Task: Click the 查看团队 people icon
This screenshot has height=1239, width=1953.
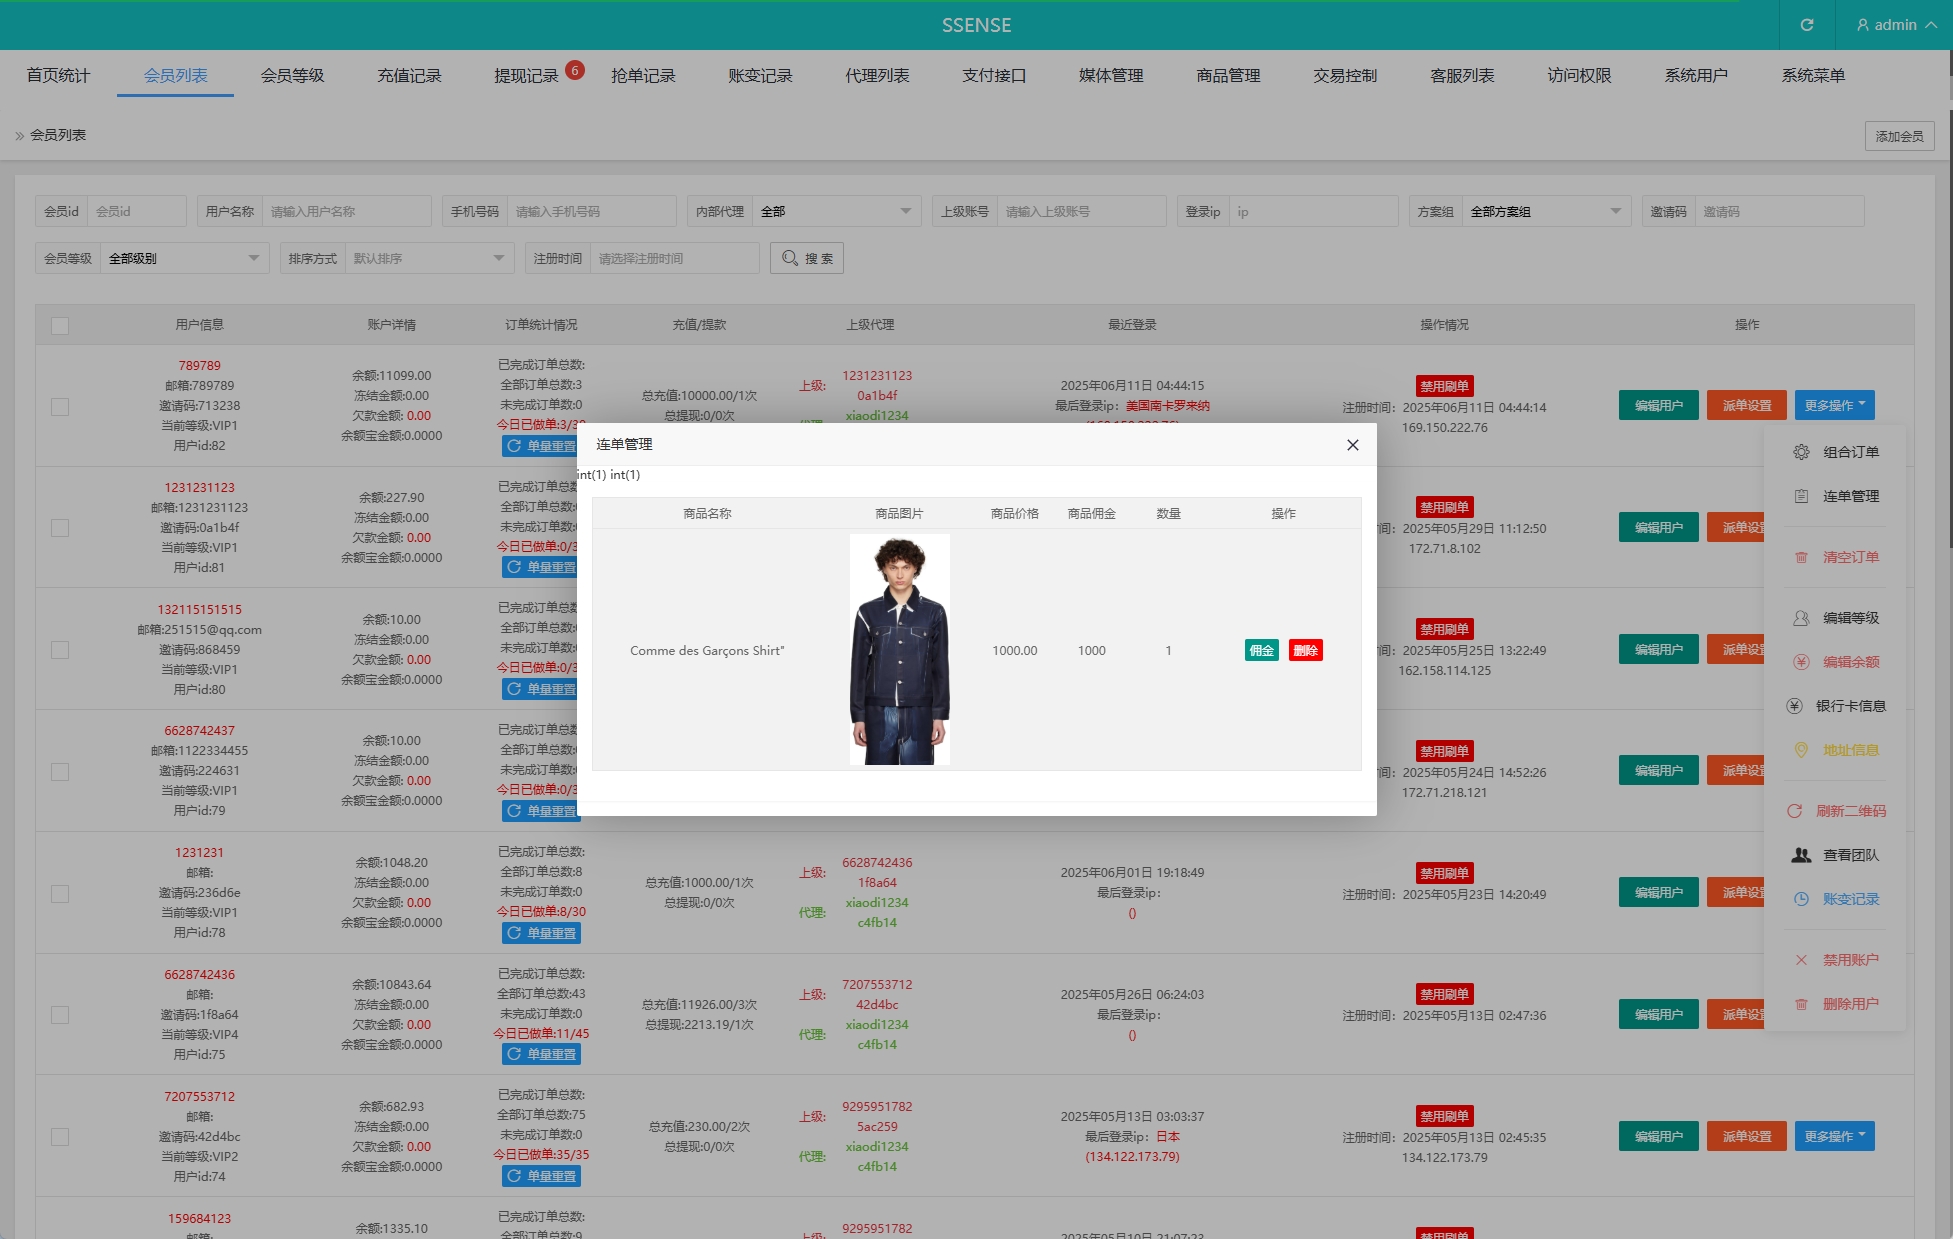Action: (1801, 855)
